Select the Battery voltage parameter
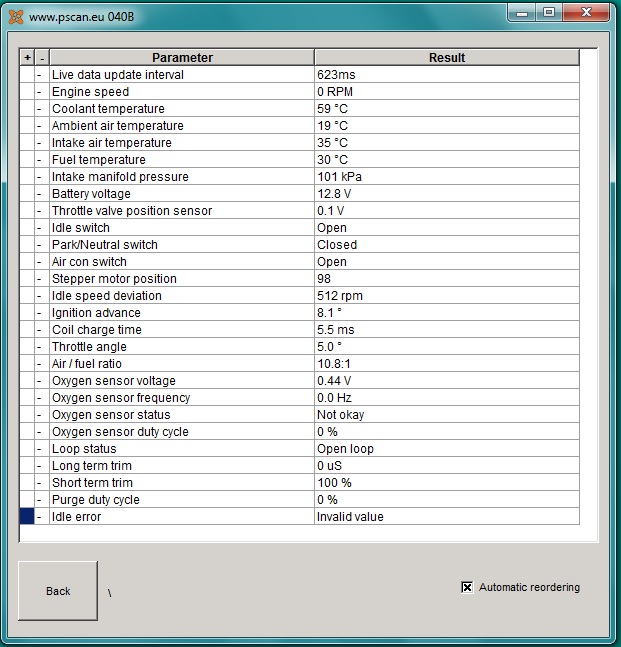This screenshot has width=621, height=647. click(182, 194)
